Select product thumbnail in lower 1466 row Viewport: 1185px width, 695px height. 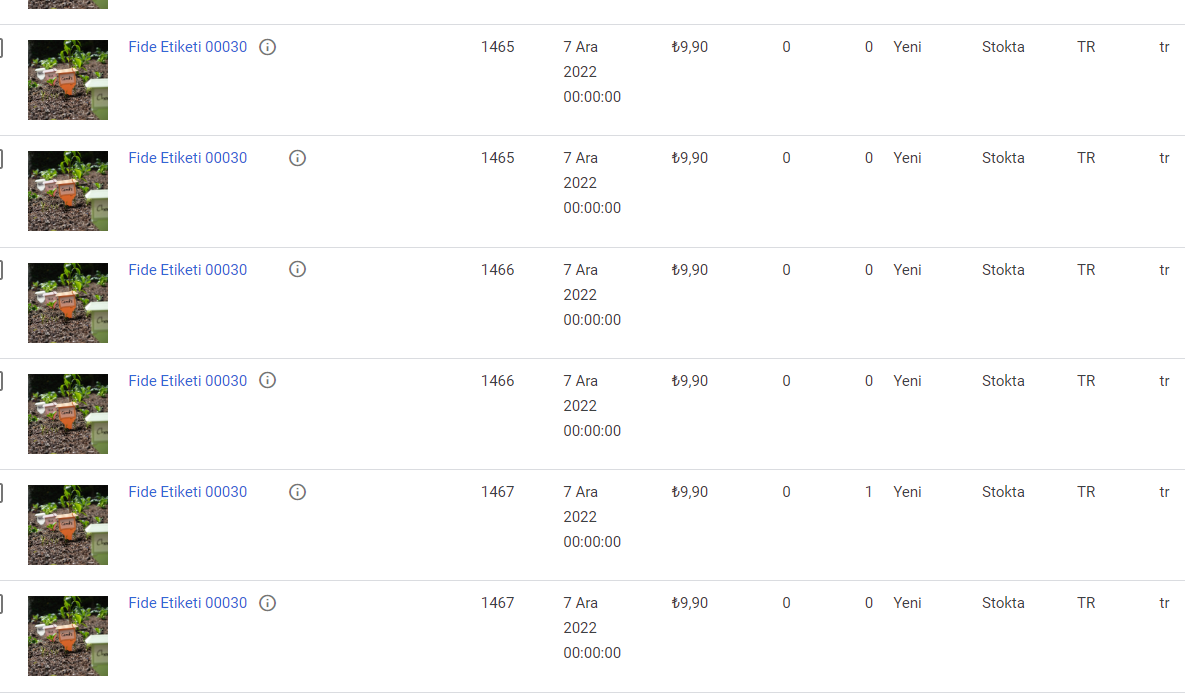tap(68, 414)
